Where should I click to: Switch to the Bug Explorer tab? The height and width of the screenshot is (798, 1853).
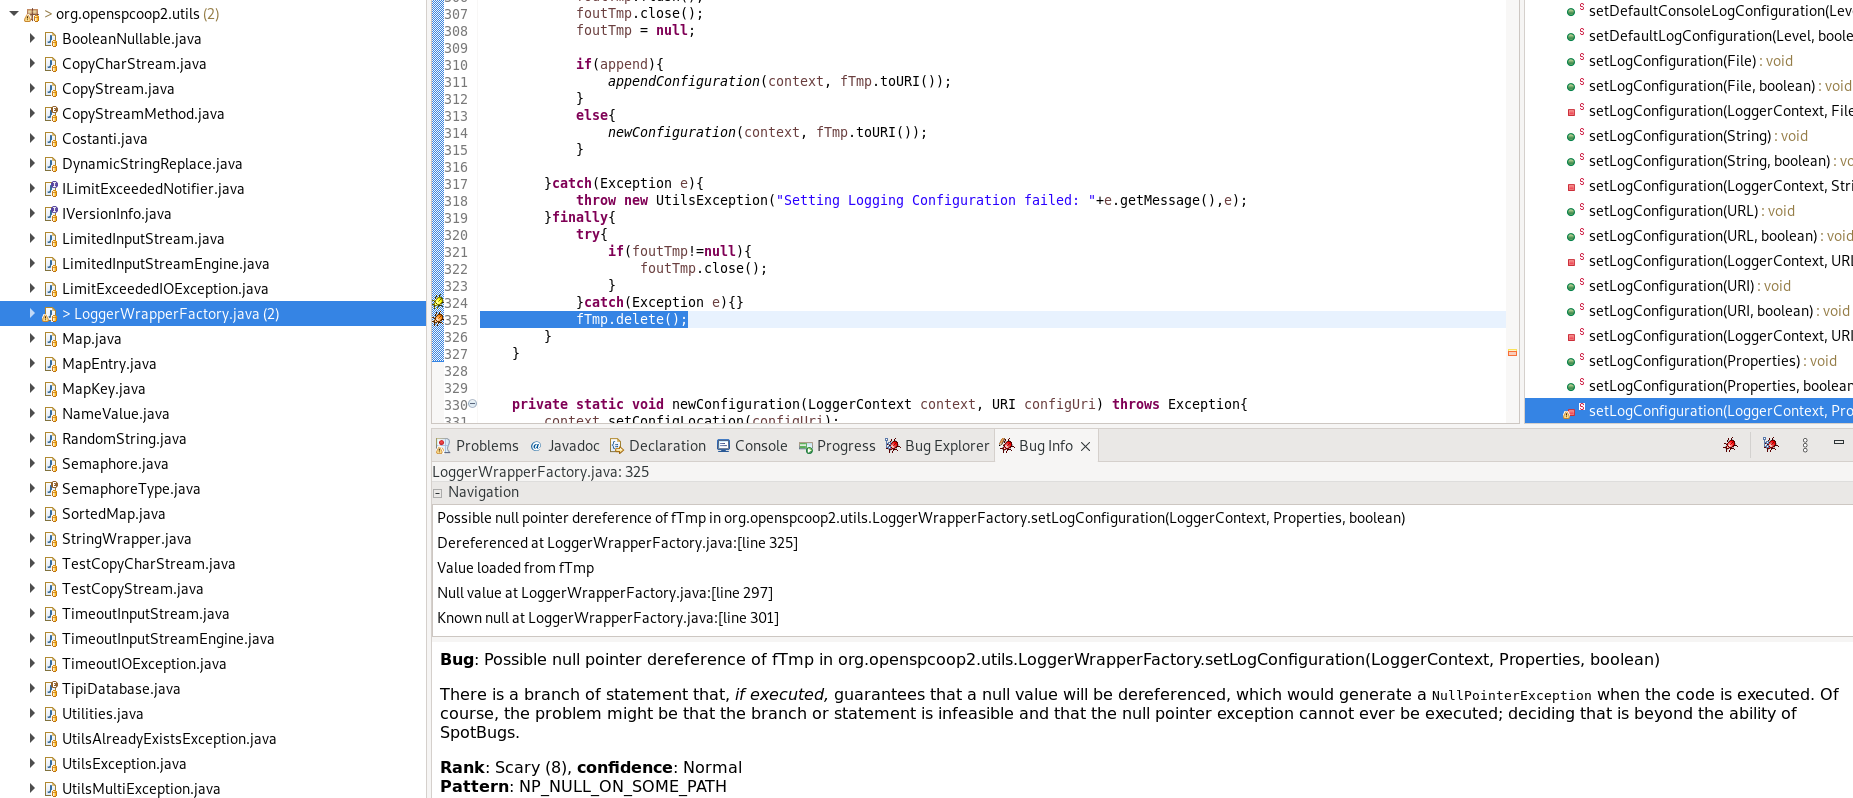click(937, 446)
